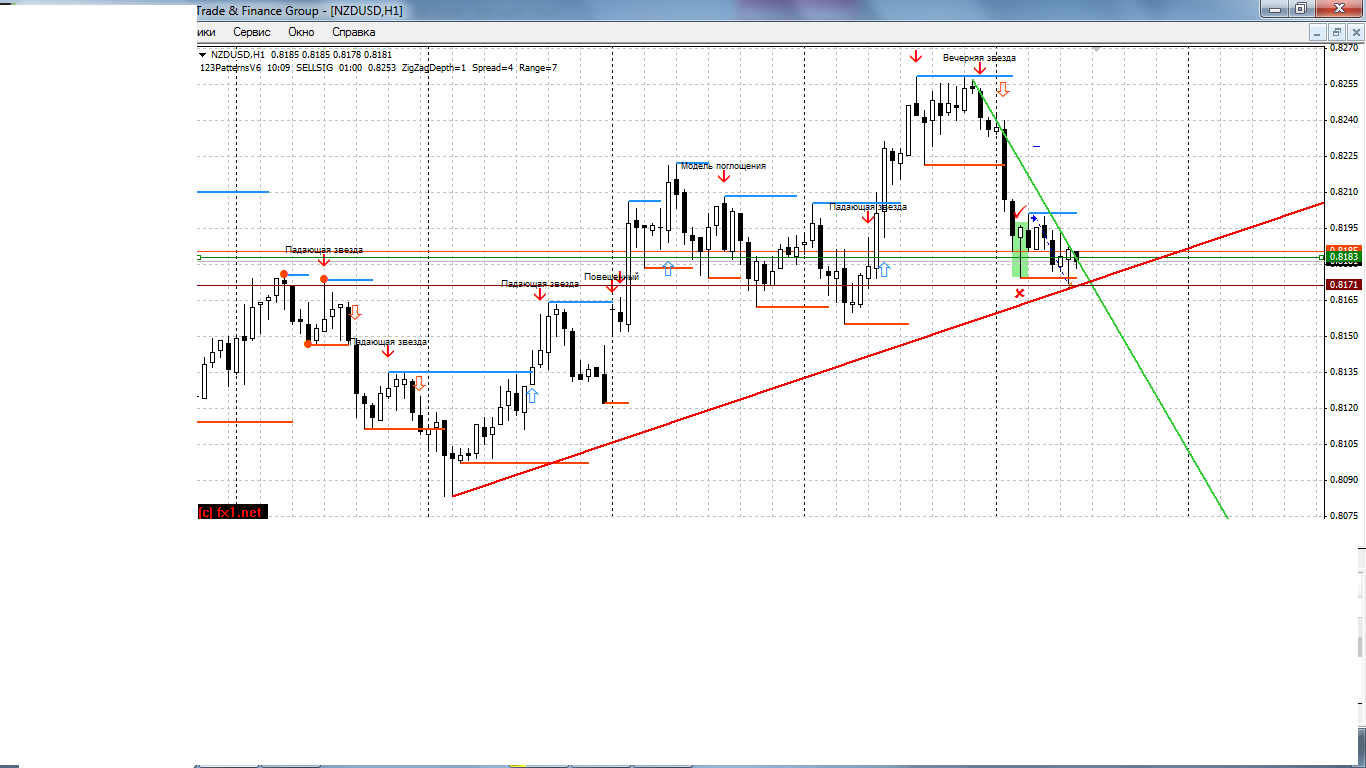
Task: Open the Сервис menu
Action: [251, 32]
